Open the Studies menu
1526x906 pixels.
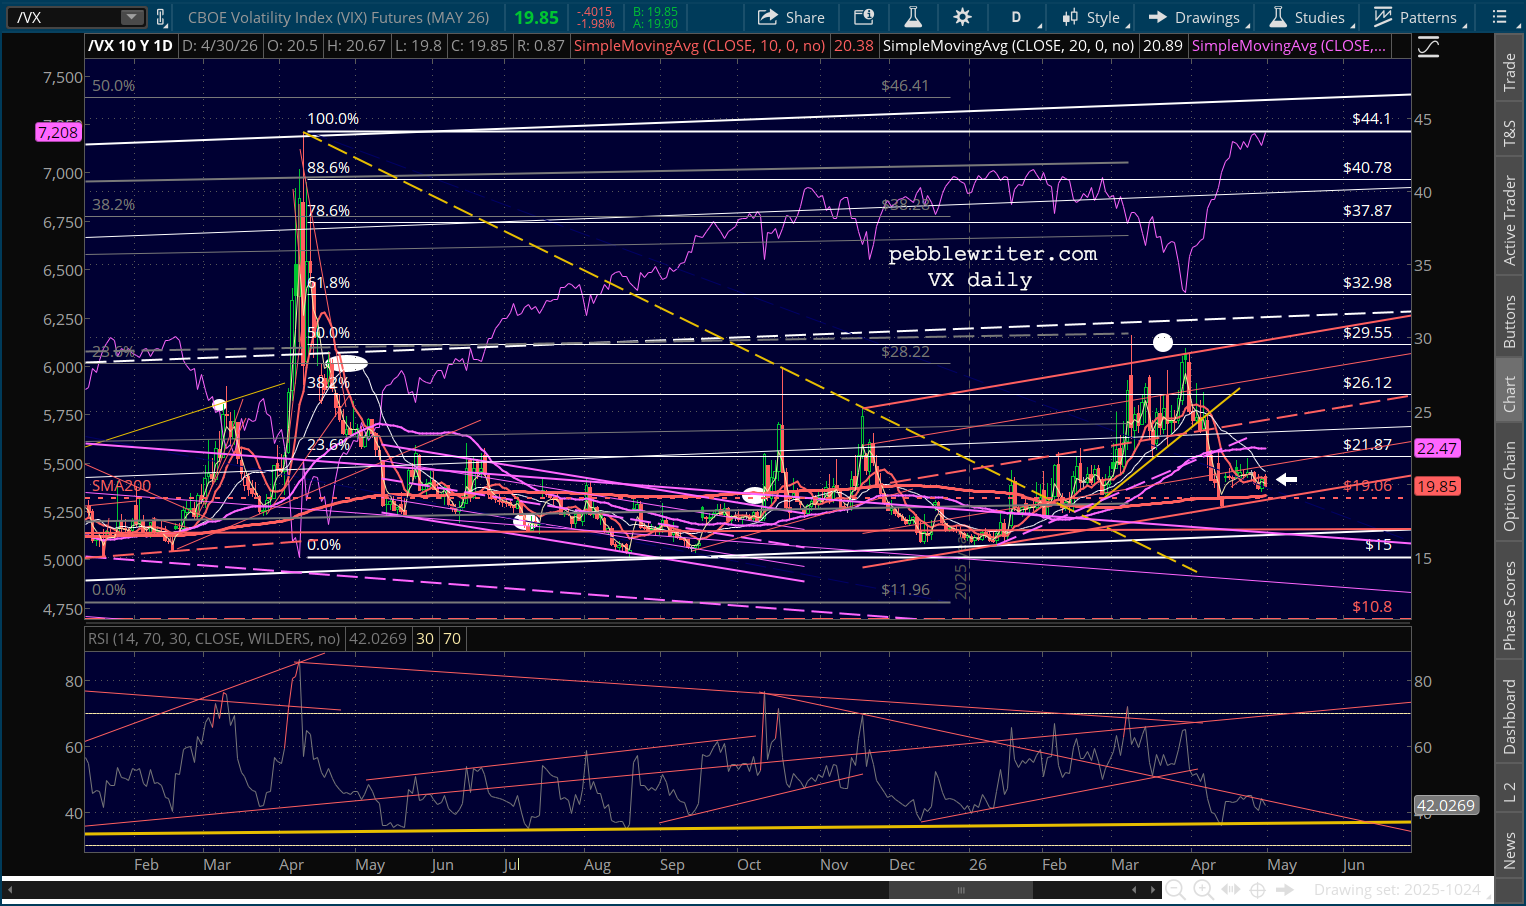click(x=1308, y=17)
